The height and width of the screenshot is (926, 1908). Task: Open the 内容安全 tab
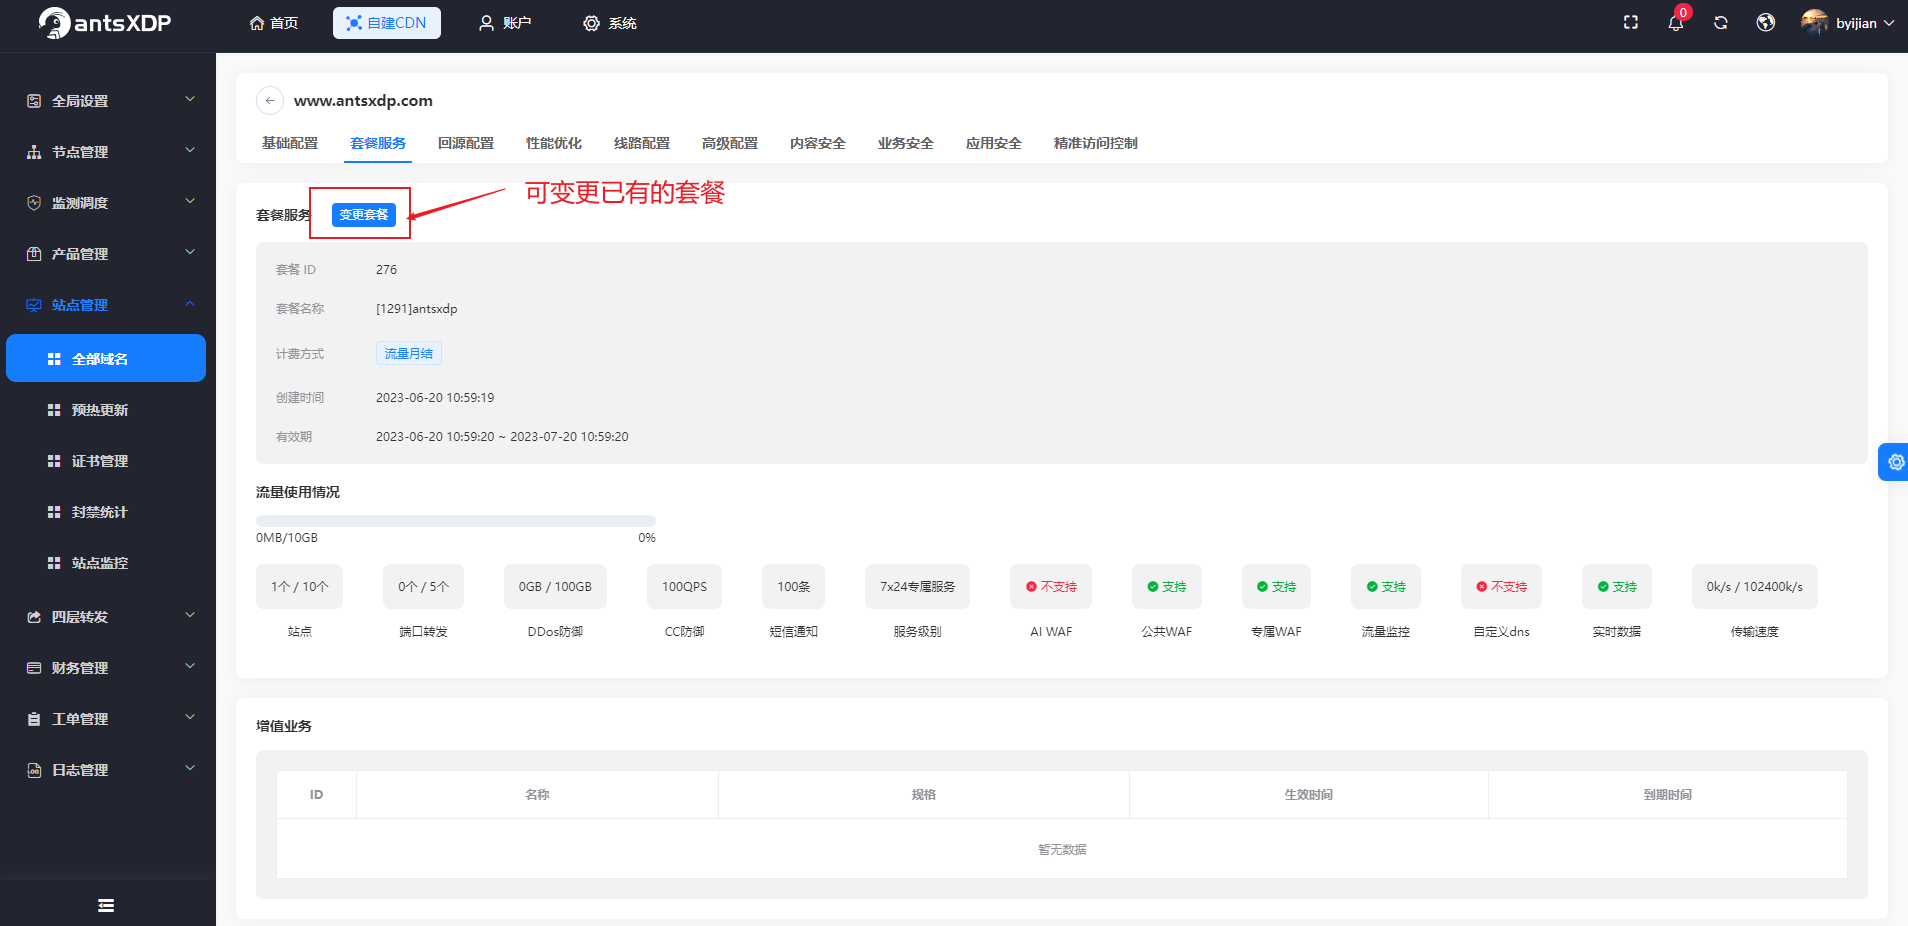[x=818, y=143]
